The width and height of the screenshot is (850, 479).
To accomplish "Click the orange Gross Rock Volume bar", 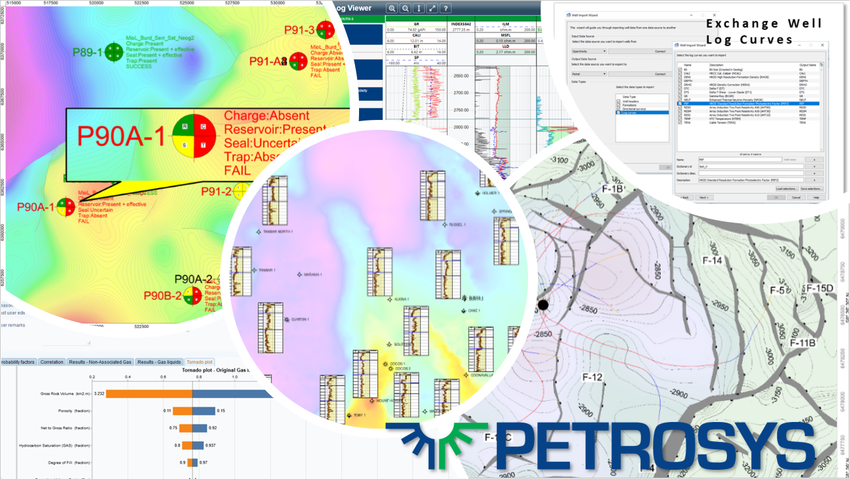I will (x=149, y=393).
